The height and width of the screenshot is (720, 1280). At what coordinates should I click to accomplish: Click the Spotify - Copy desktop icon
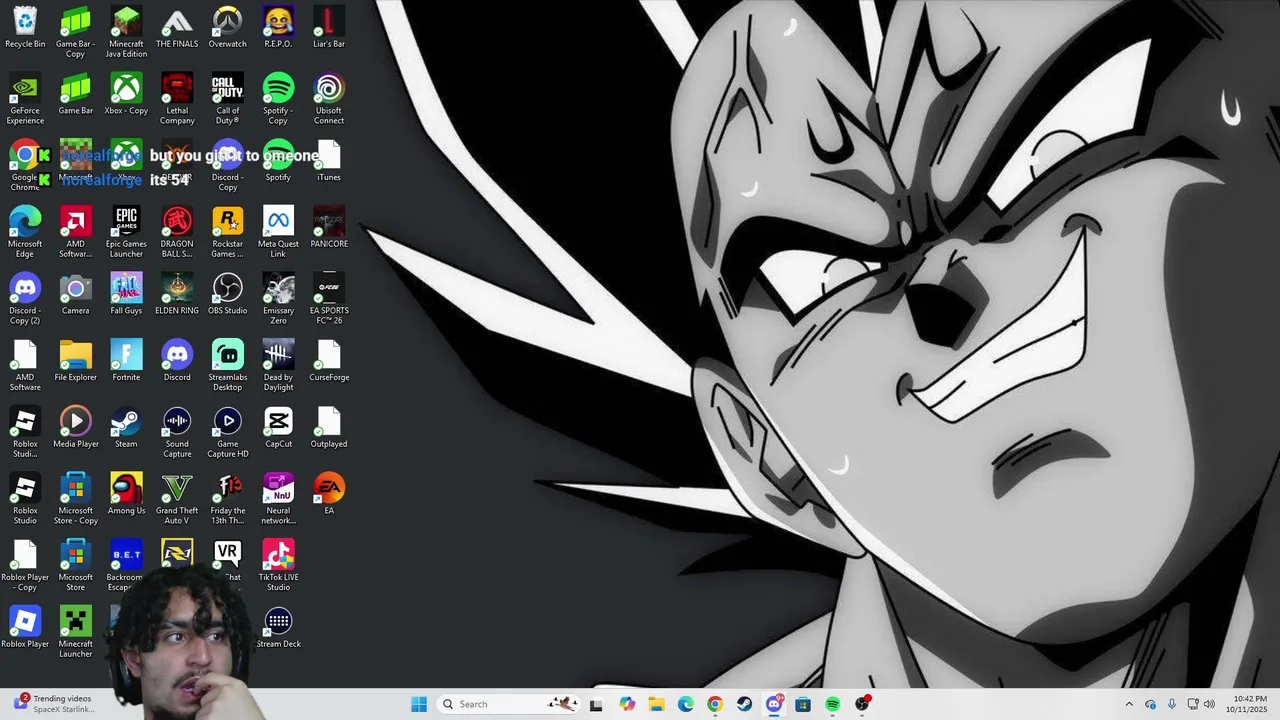tap(278, 99)
